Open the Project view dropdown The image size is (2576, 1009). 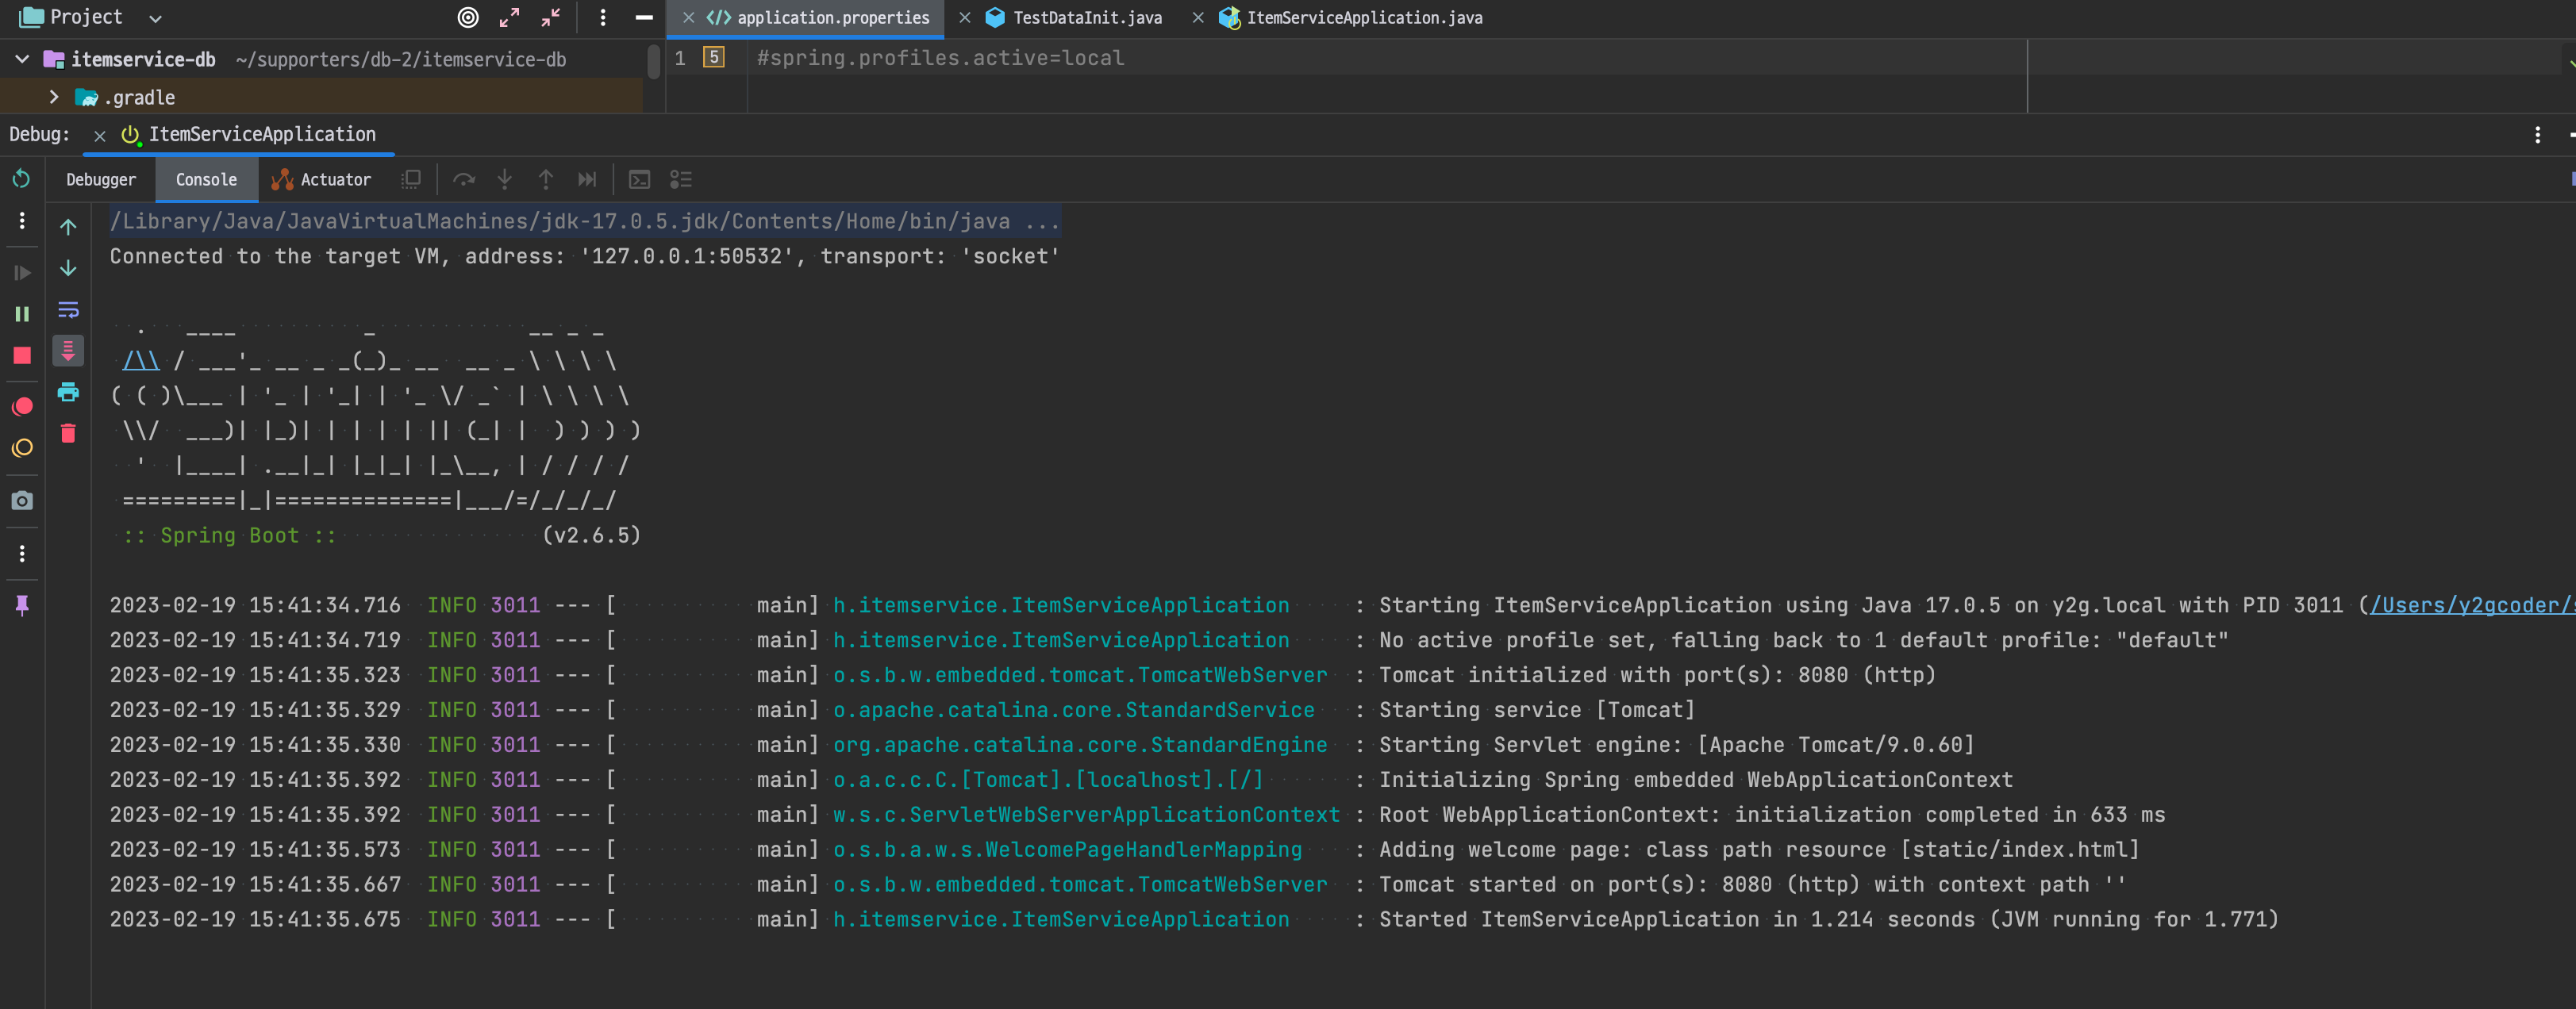[155, 18]
